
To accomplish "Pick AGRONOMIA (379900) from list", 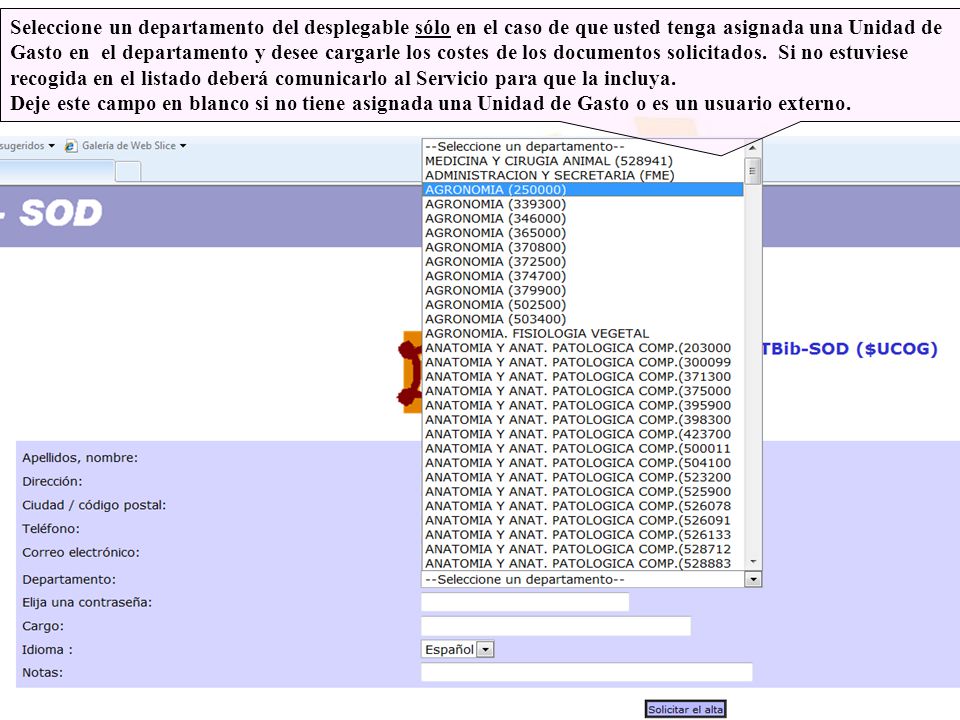I will 583,290.
